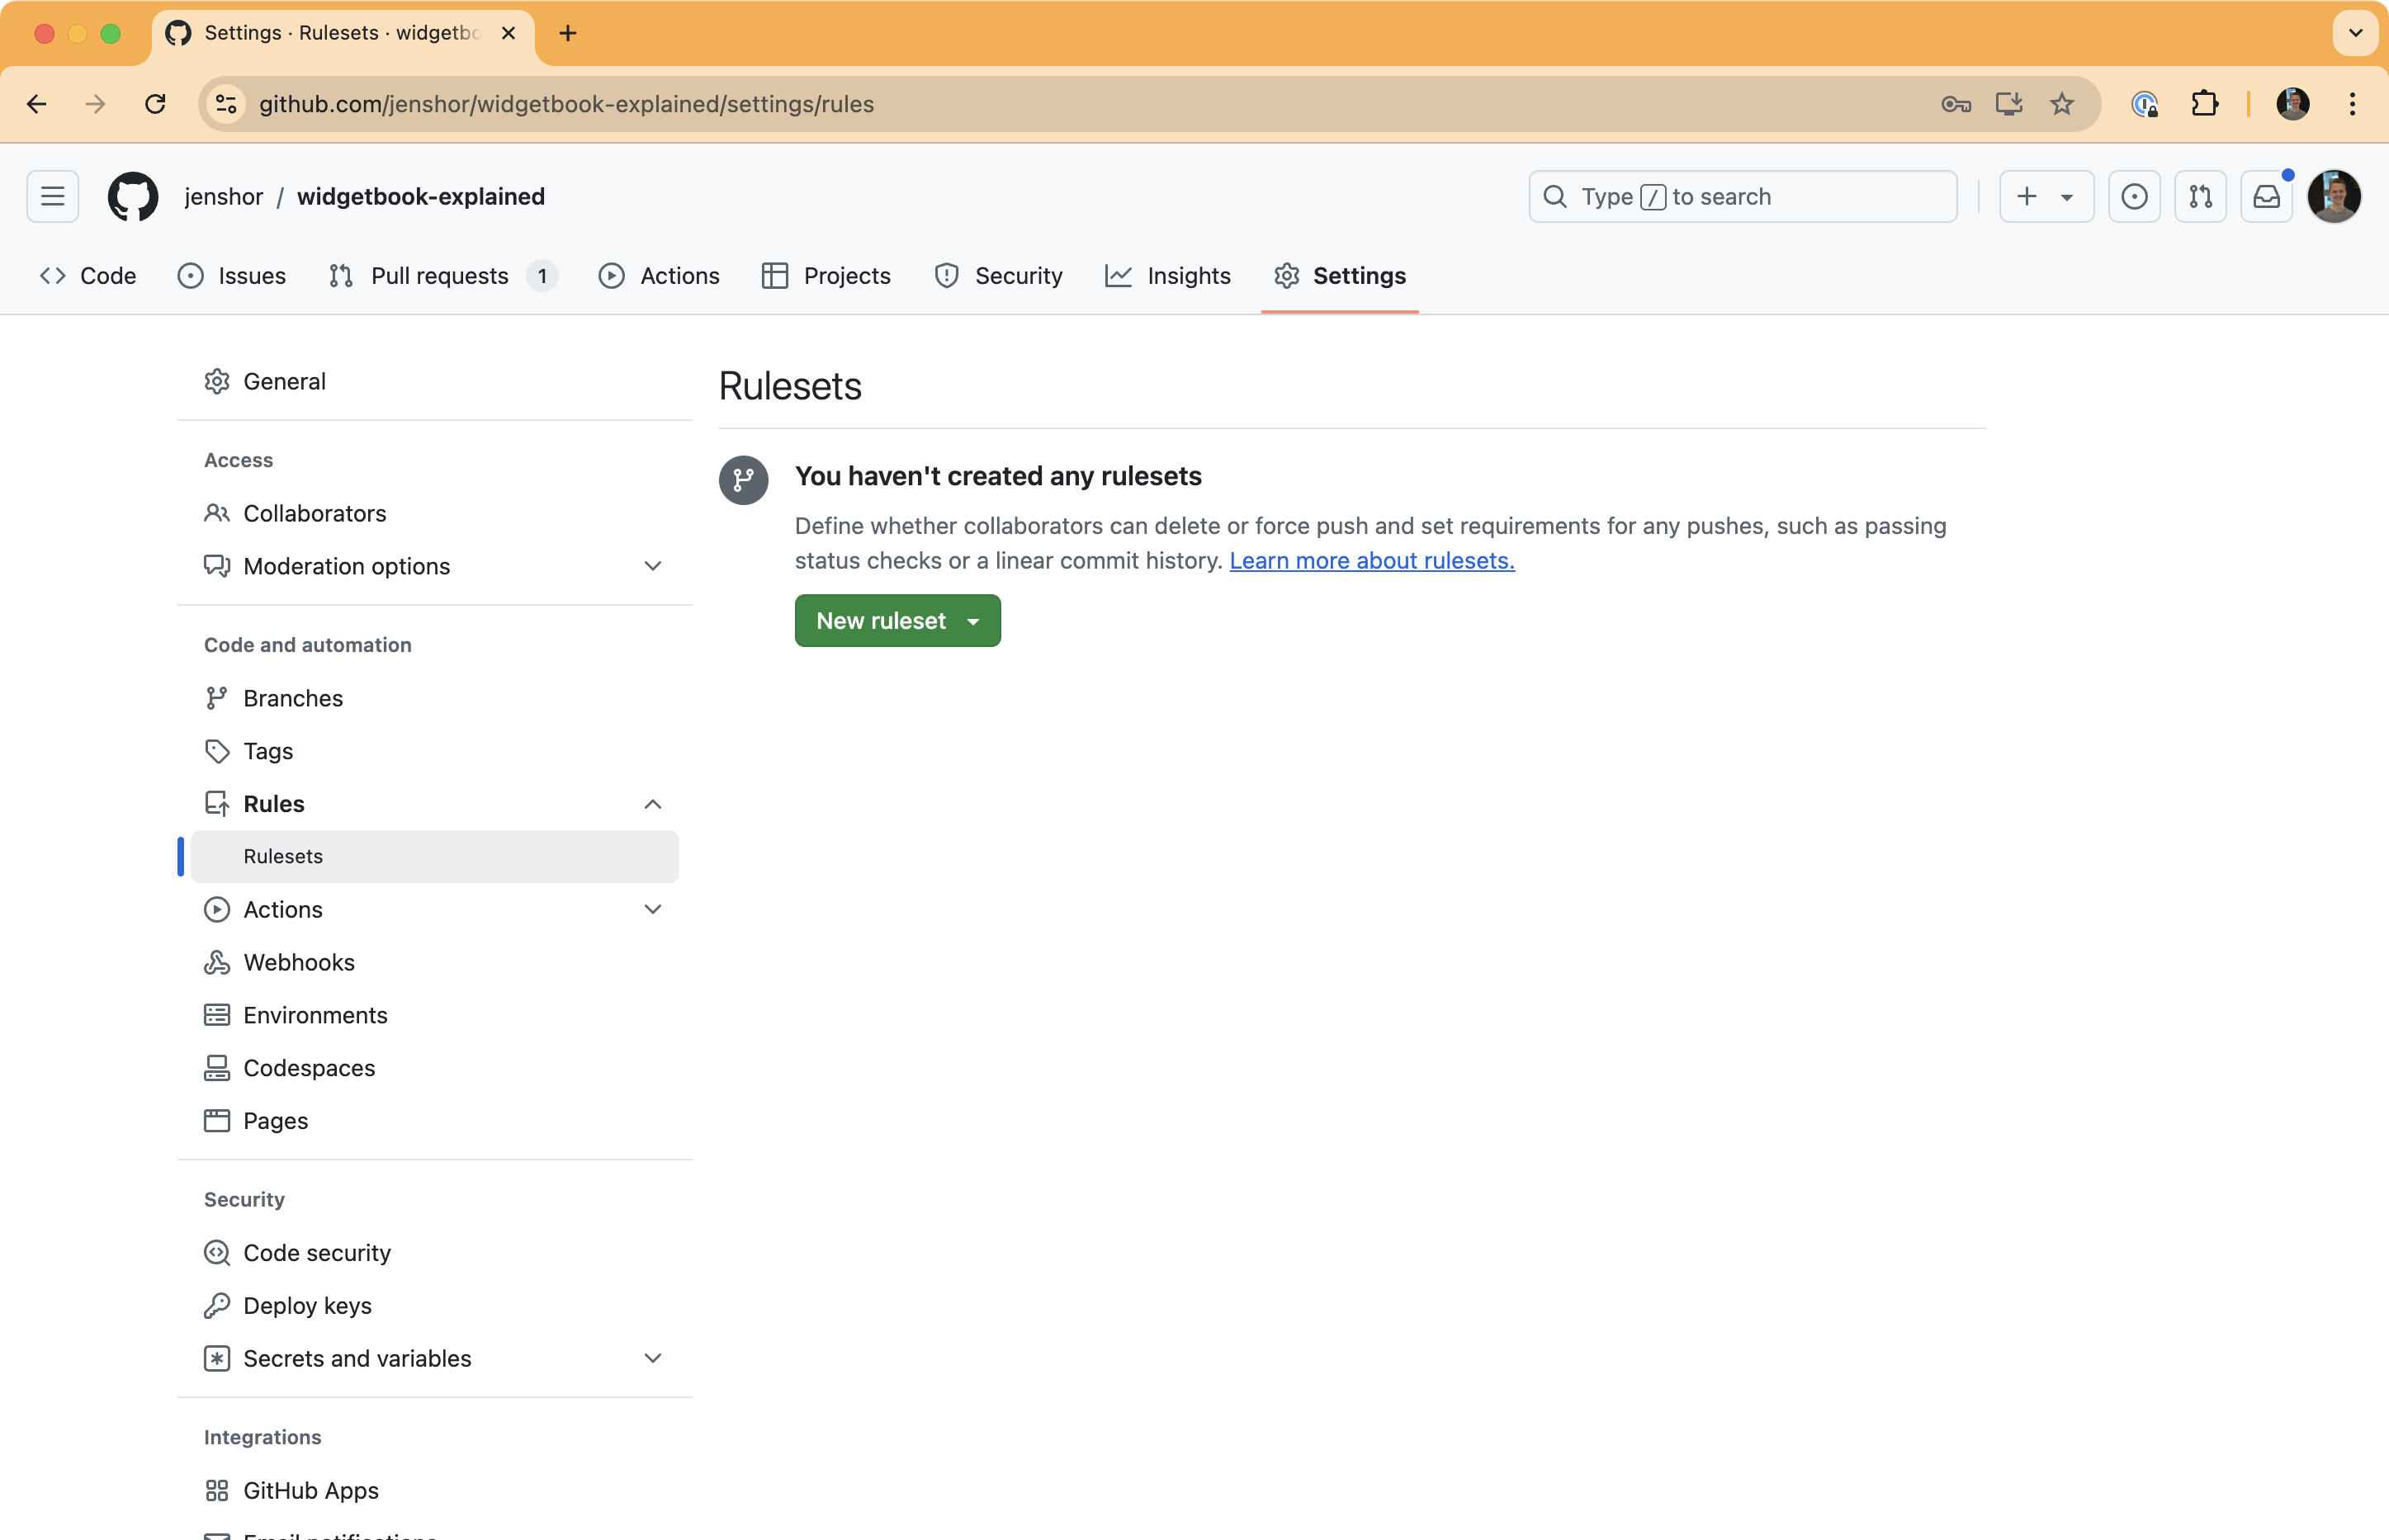
Task: Collapse the Rules section
Action: 653,804
